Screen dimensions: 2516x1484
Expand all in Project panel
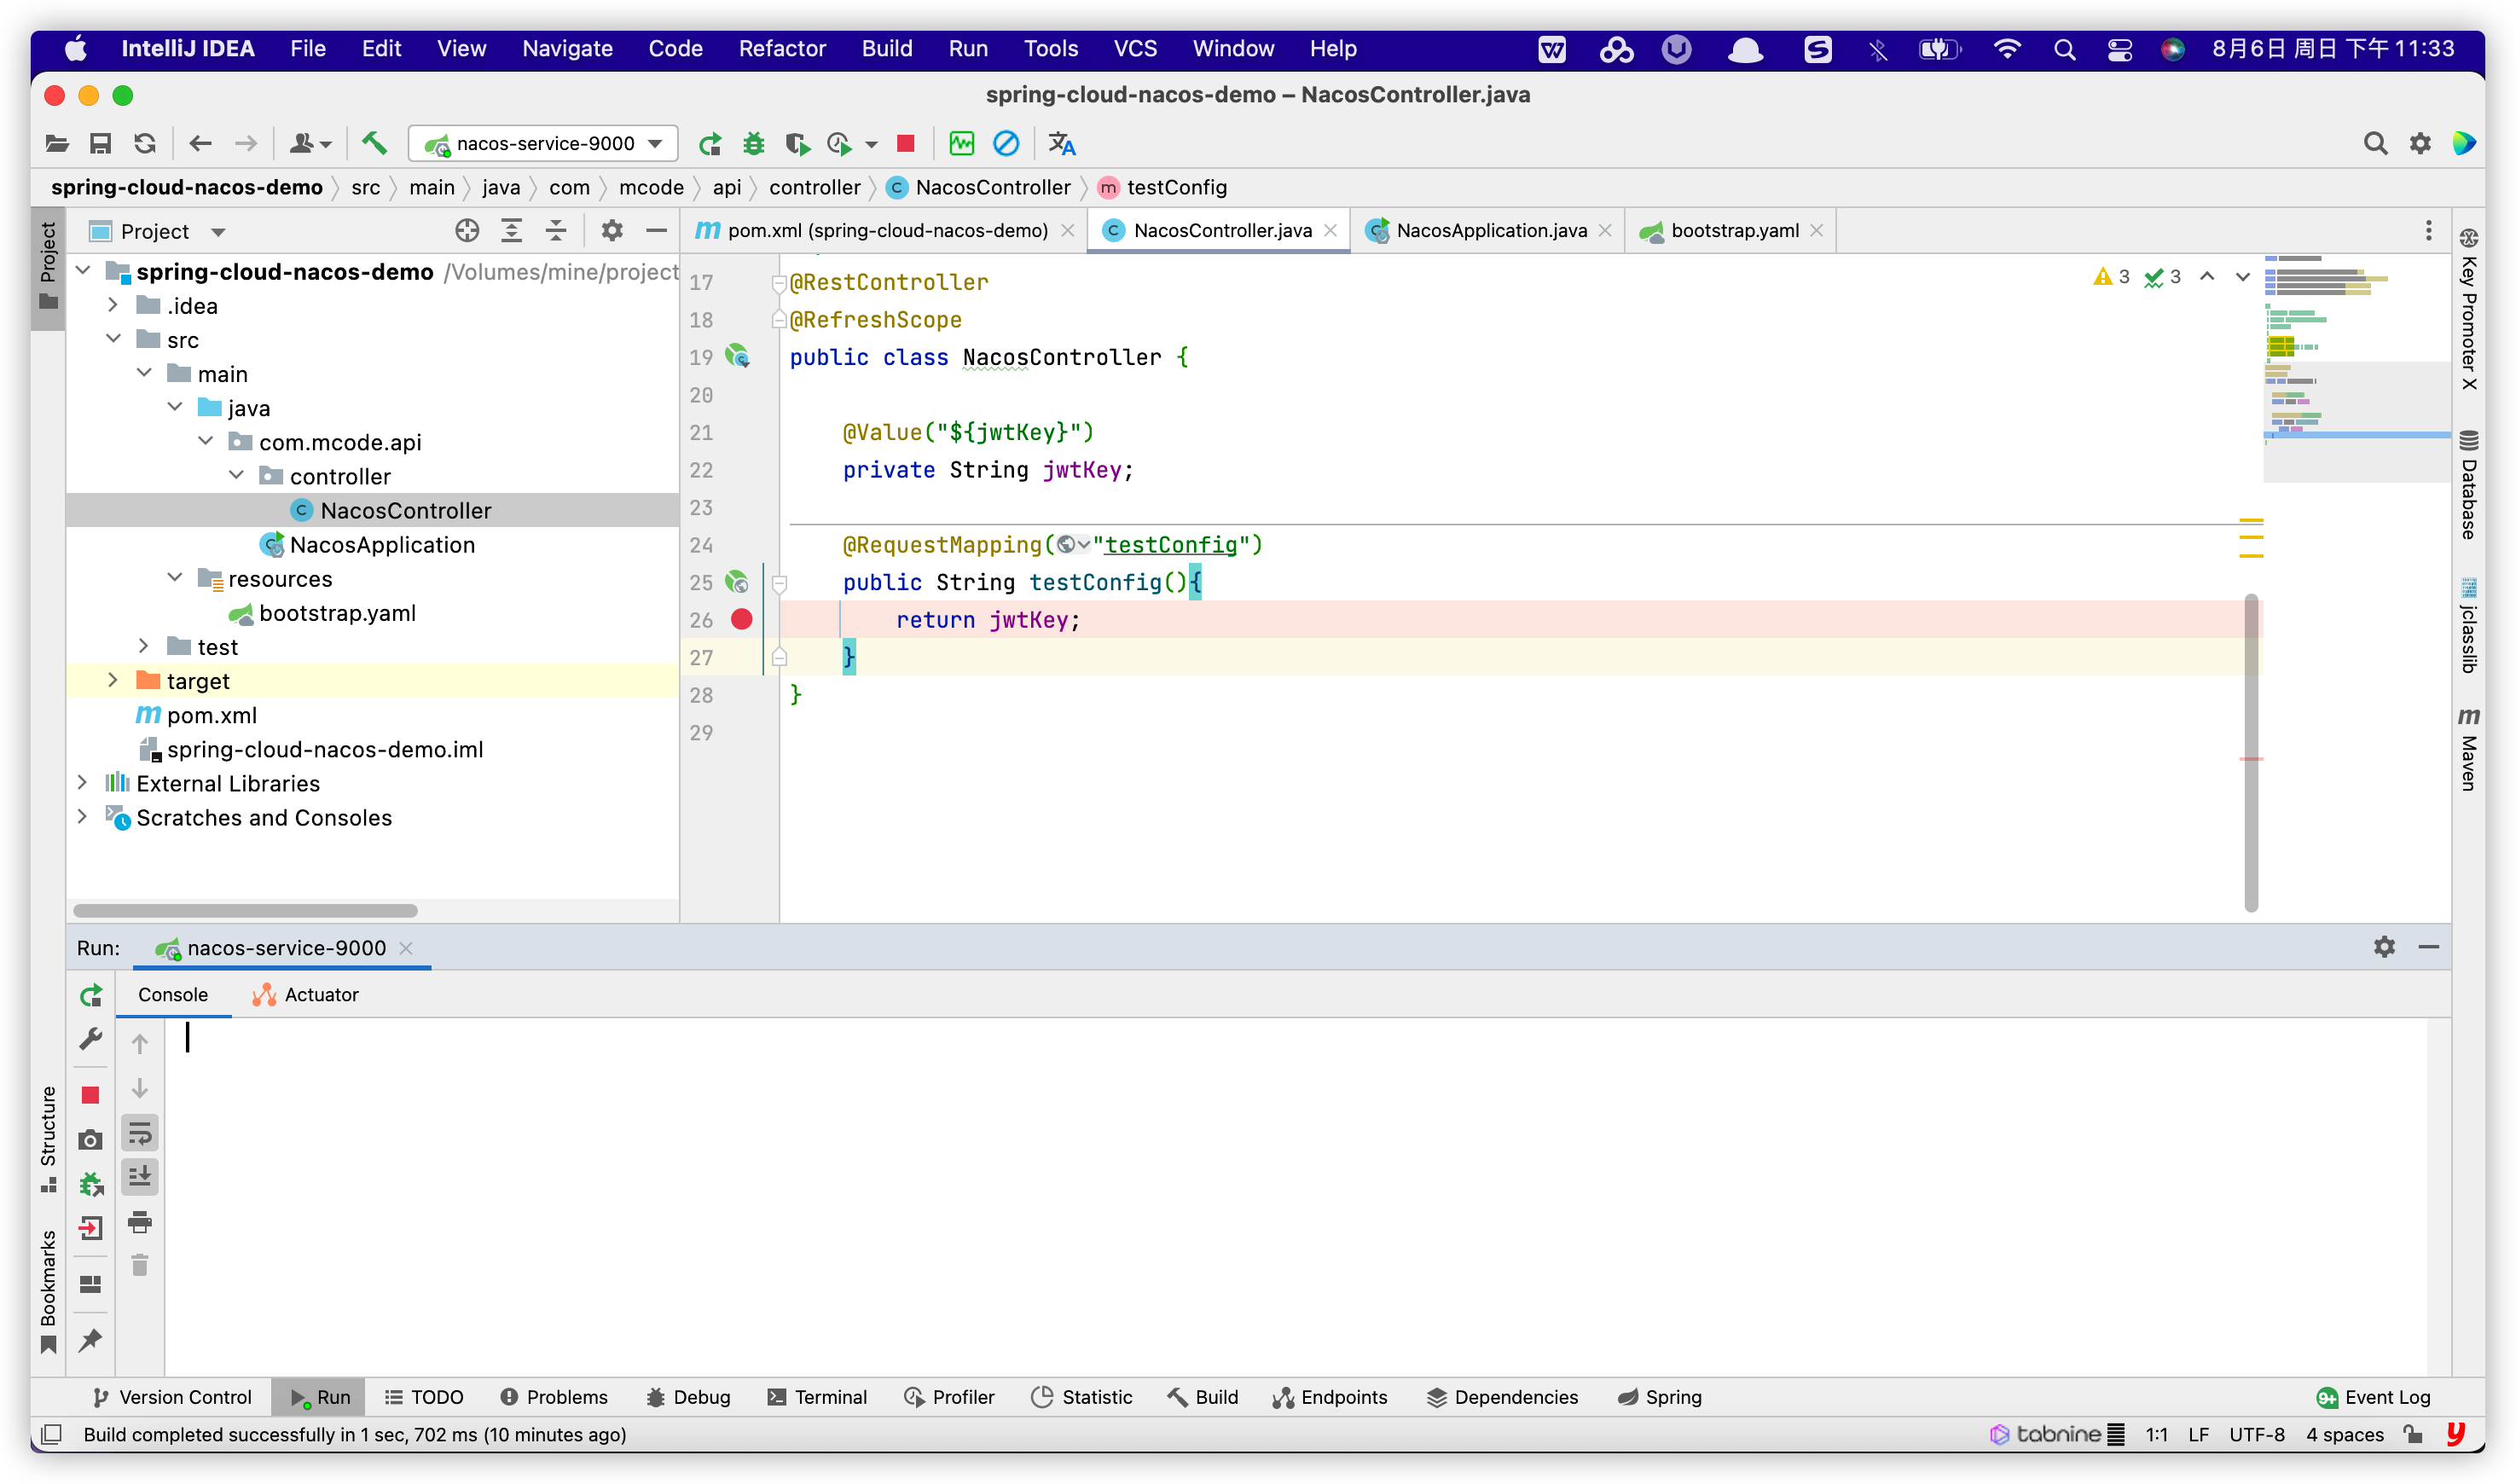512,231
